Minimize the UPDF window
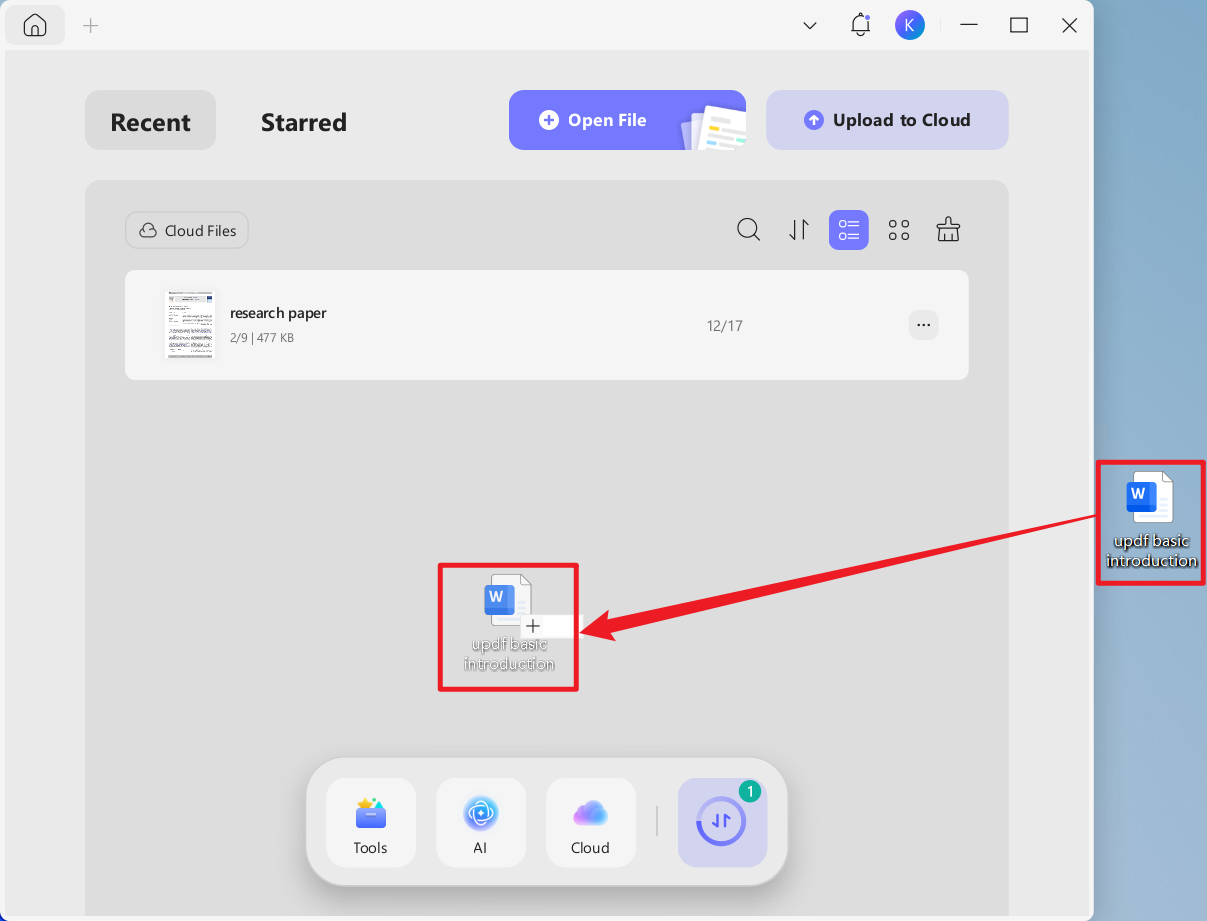 click(968, 26)
